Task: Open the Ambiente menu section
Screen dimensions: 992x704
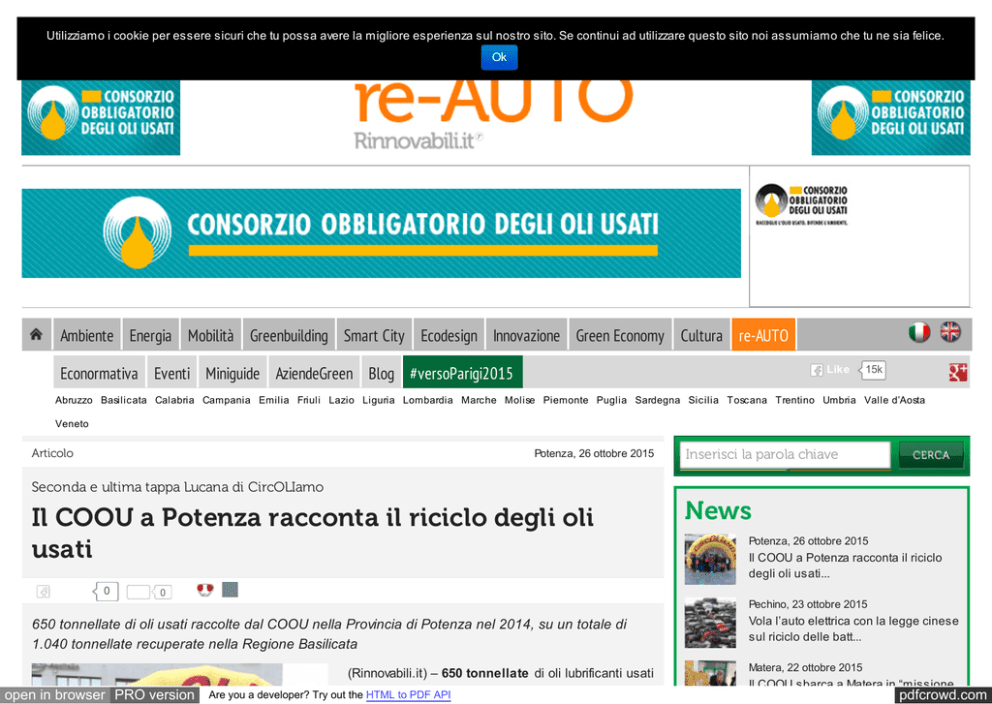Action: coord(87,336)
